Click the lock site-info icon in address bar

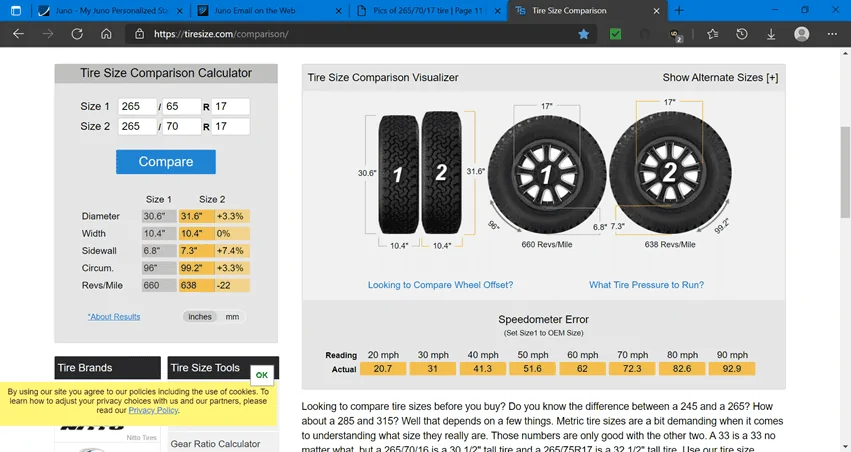(x=139, y=34)
